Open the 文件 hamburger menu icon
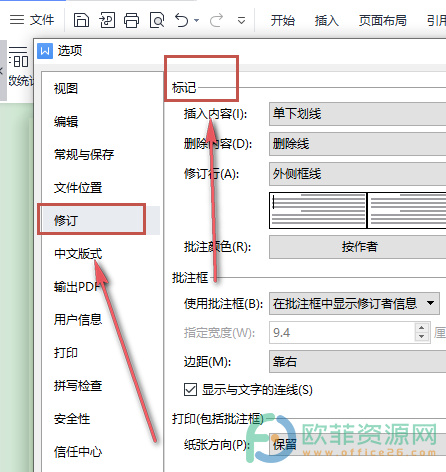This screenshot has width=446, height=472. 17,20
